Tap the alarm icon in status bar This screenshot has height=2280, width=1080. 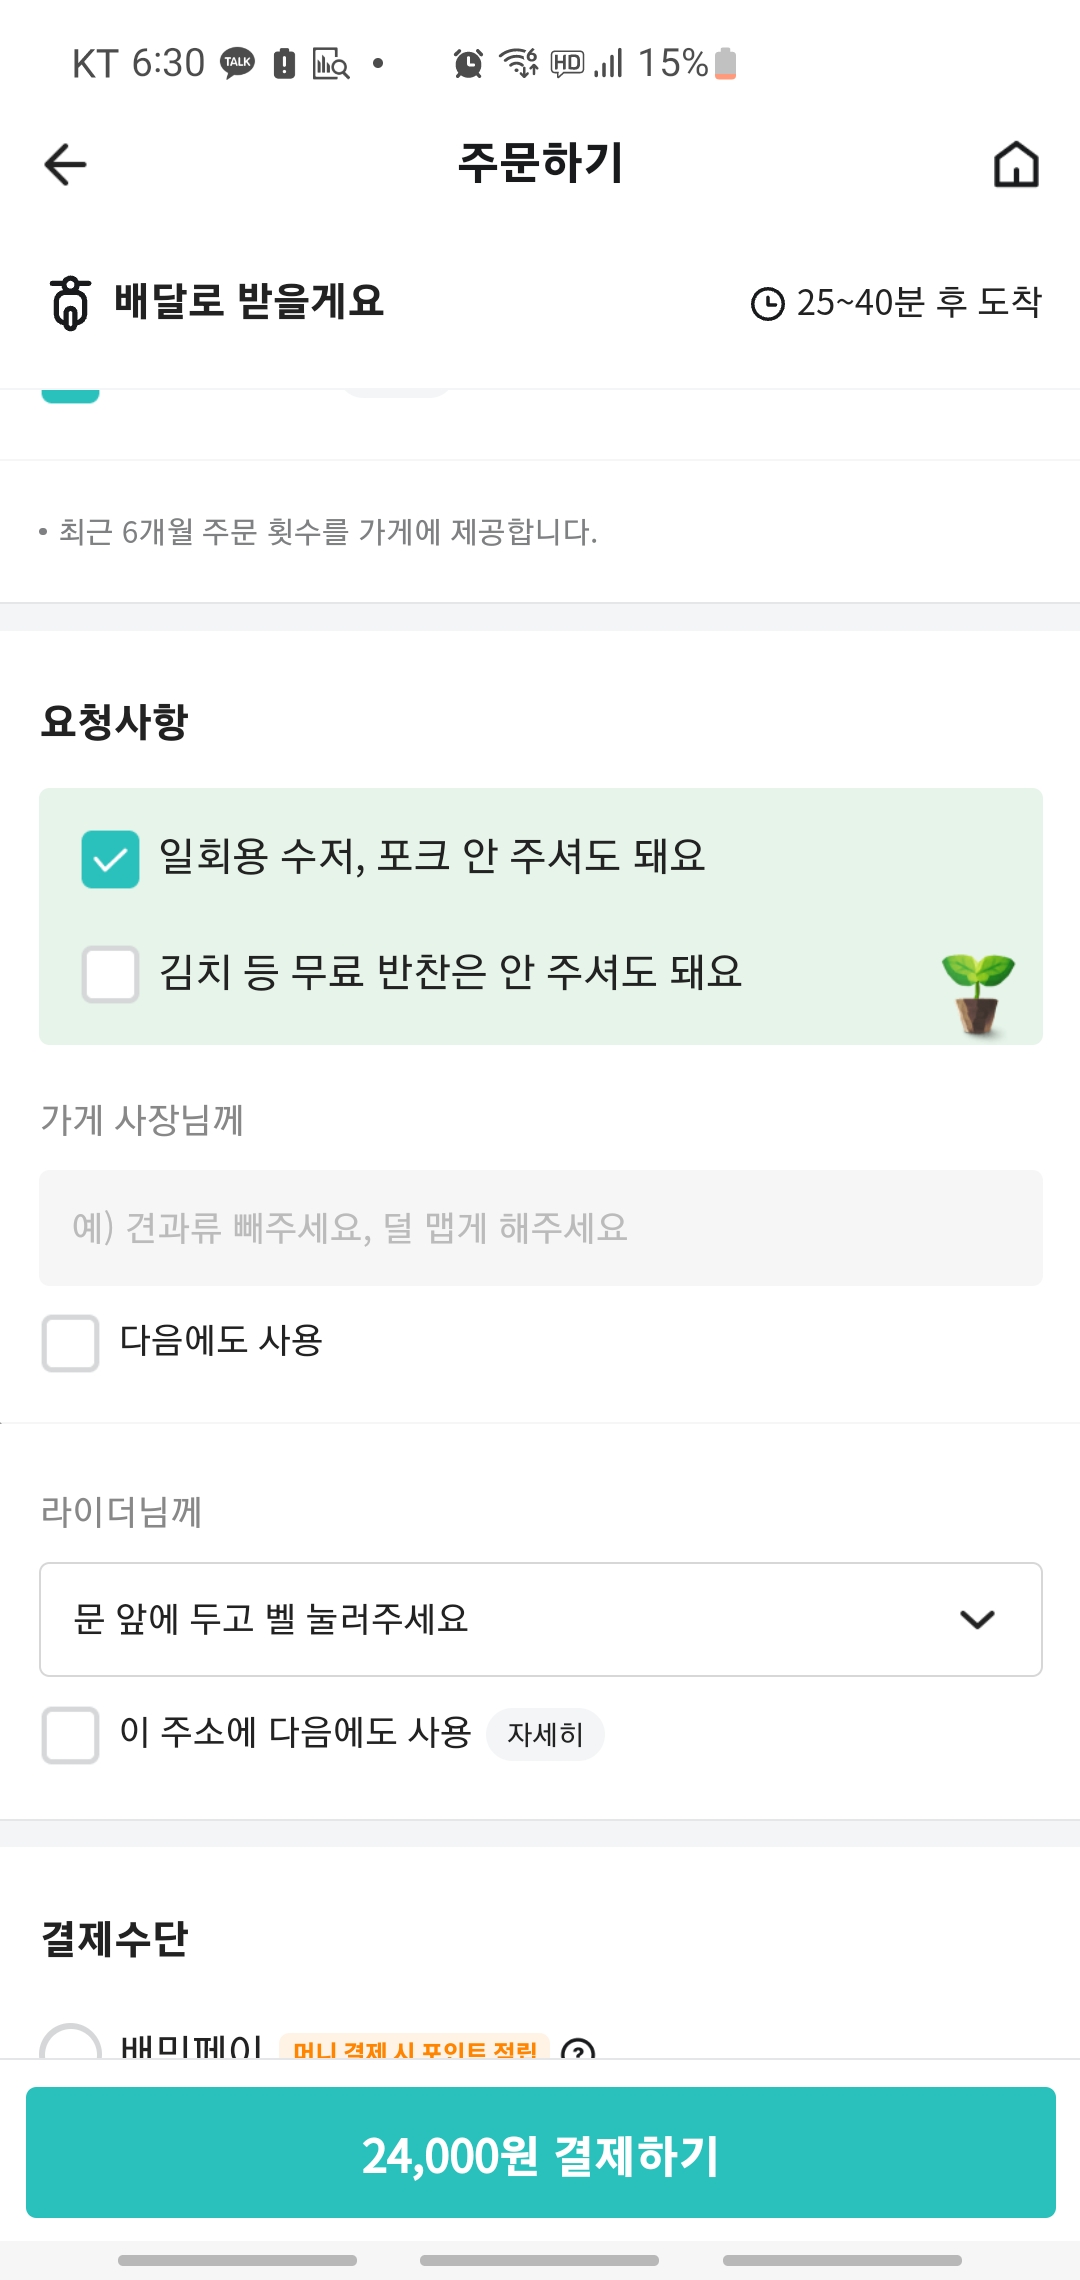coord(468,63)
